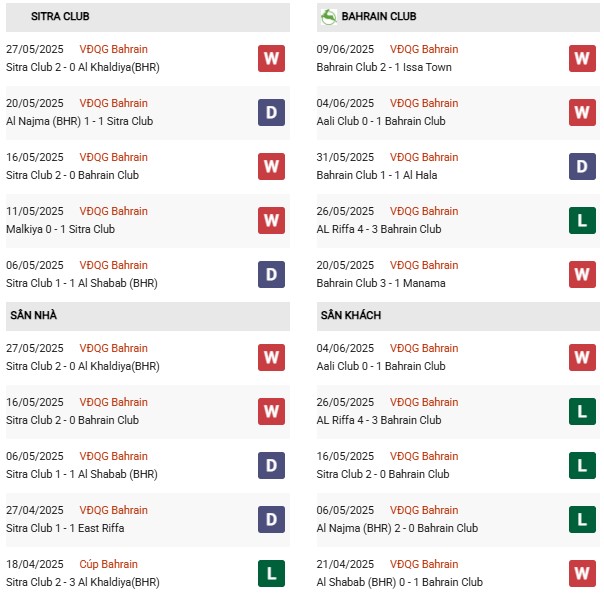Screen dimensions: 604x599
Task: Select the SITRA CLUB section header
Action: [x=148, y=17]
